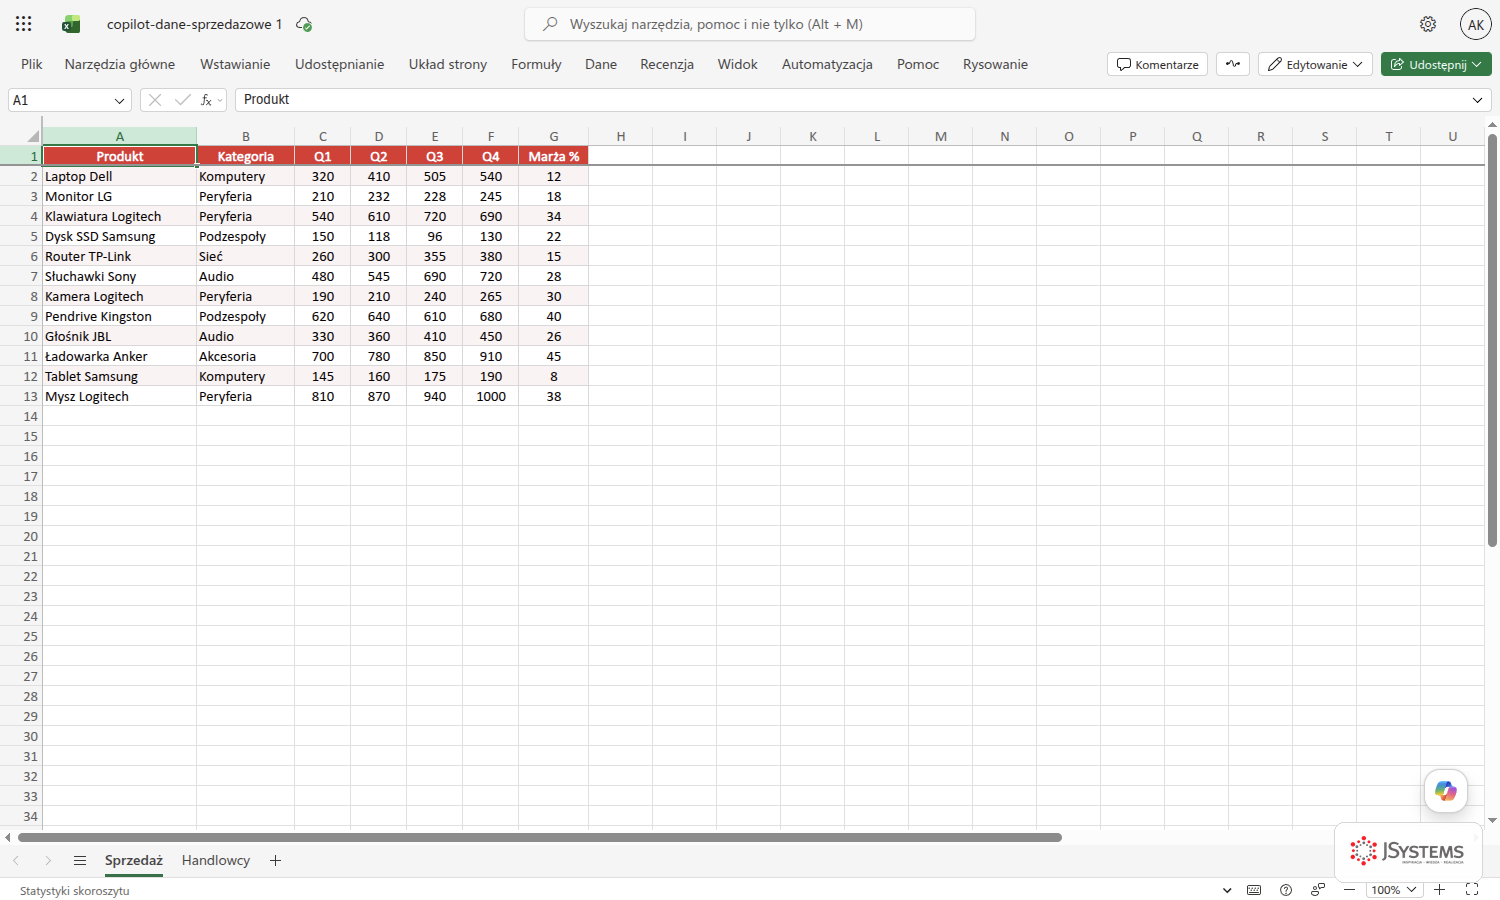The height and width of the screenshot is (900, 1500).
Task: Click search magnifier icon in search box
Action: (550, 24)
